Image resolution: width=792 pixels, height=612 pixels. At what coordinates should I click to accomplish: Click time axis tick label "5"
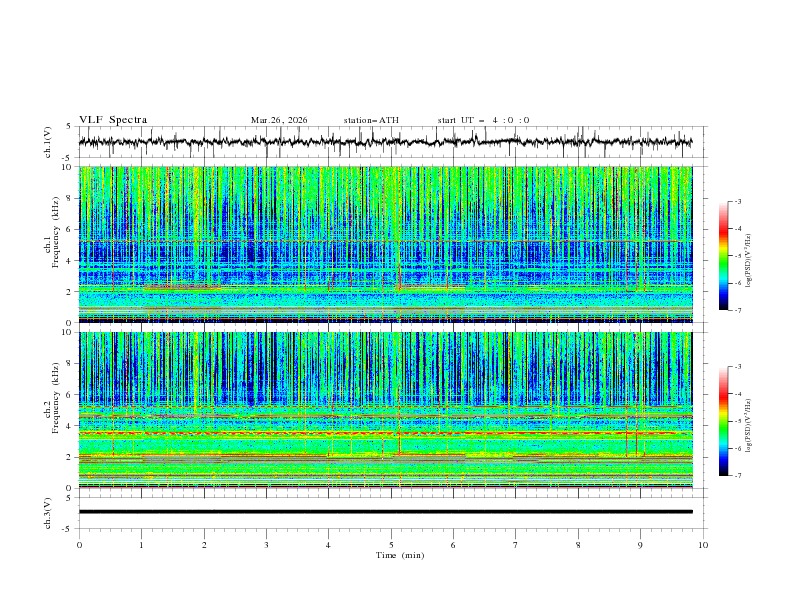(391, 545)
